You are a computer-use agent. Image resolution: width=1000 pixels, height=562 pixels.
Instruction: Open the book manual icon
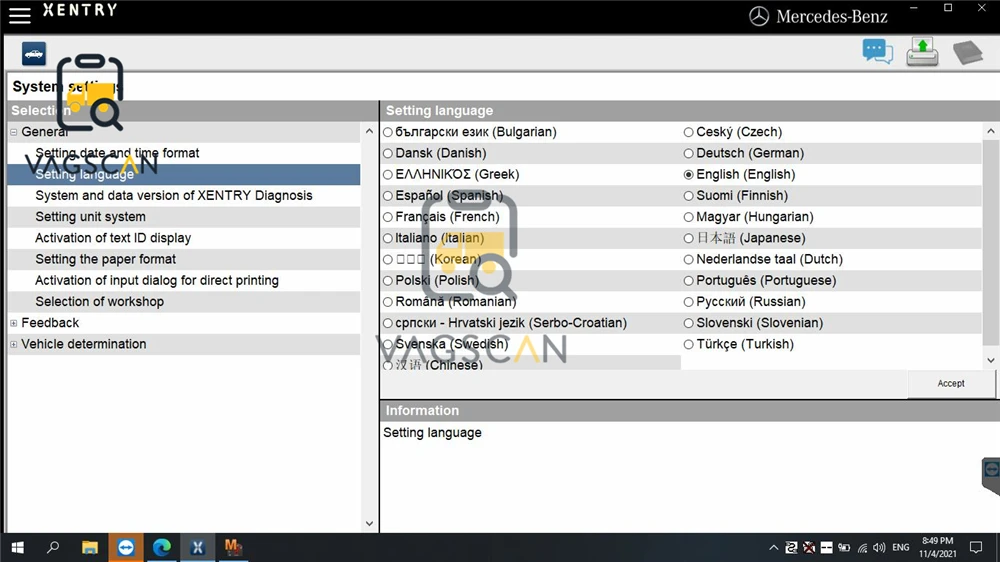pyautogui.click(x=967, y=52)
